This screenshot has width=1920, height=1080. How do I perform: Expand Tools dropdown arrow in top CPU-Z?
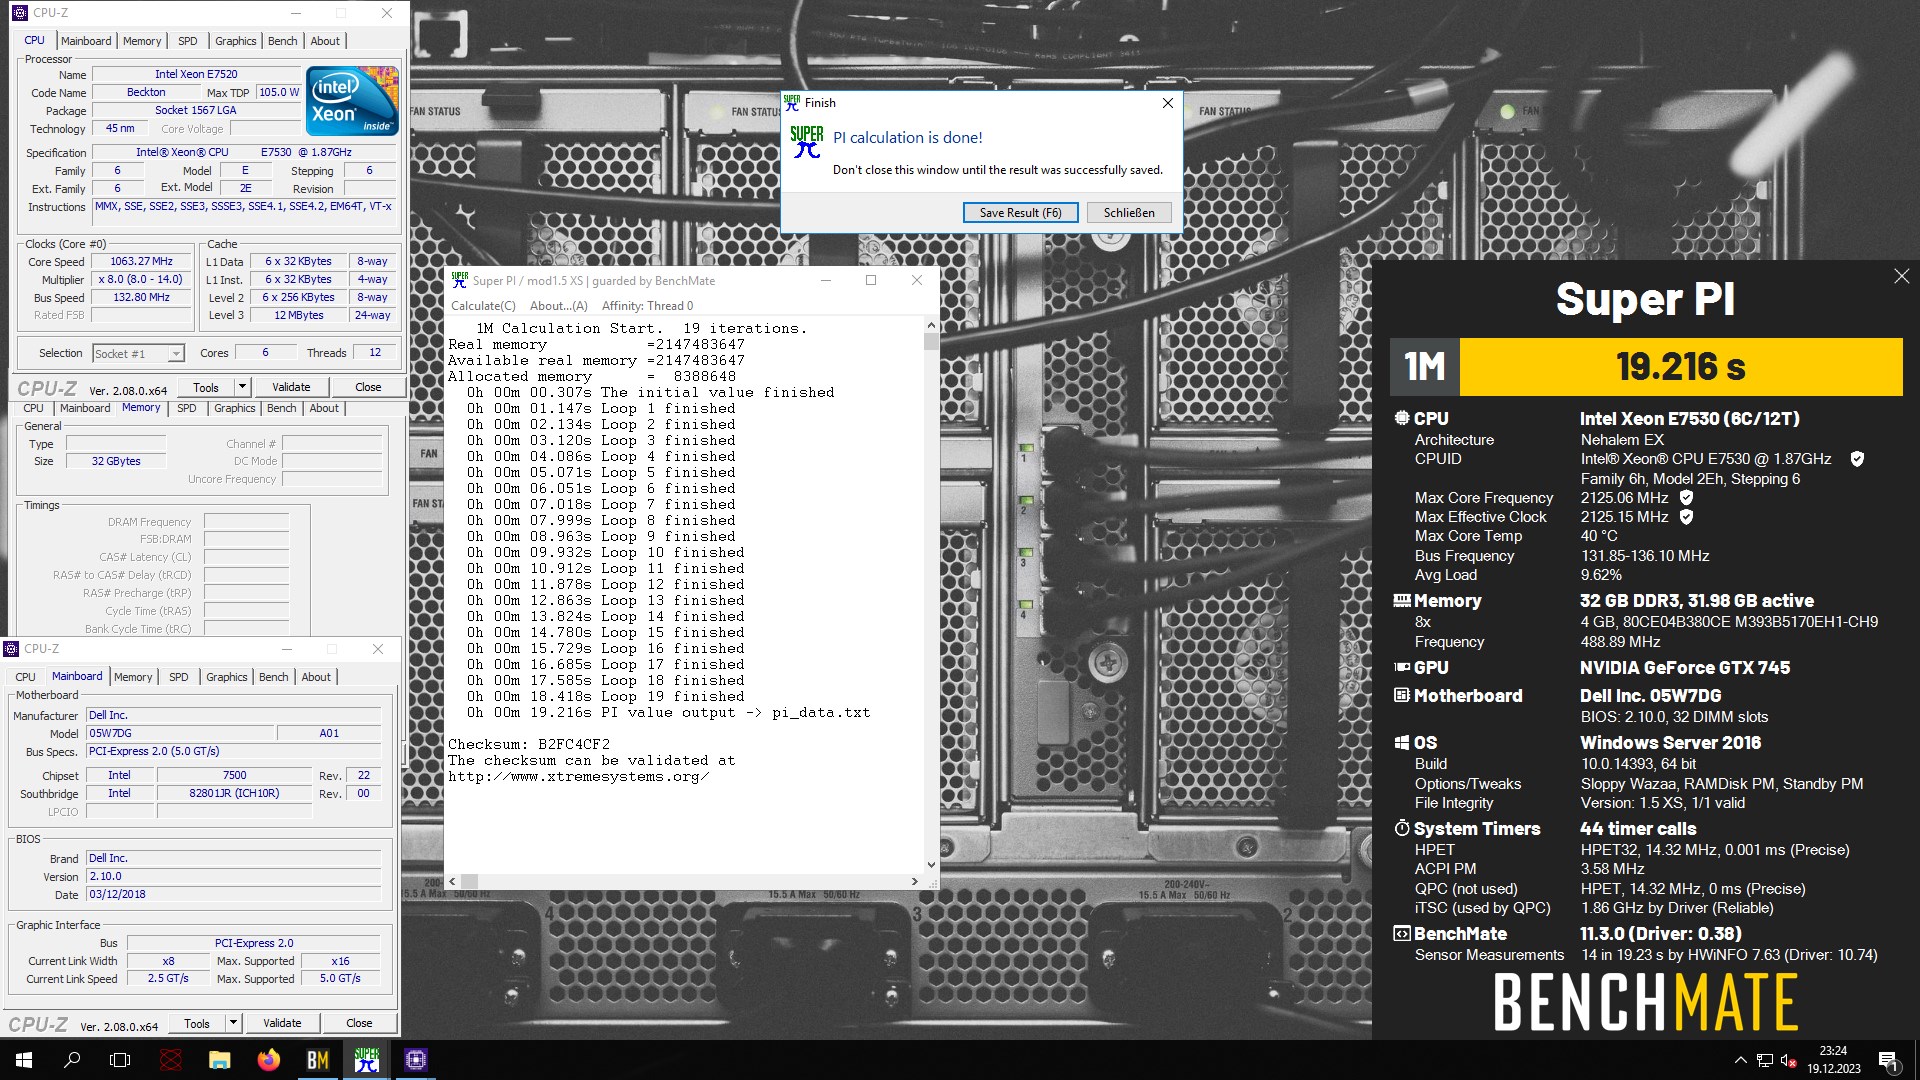(x=241, y=387)
